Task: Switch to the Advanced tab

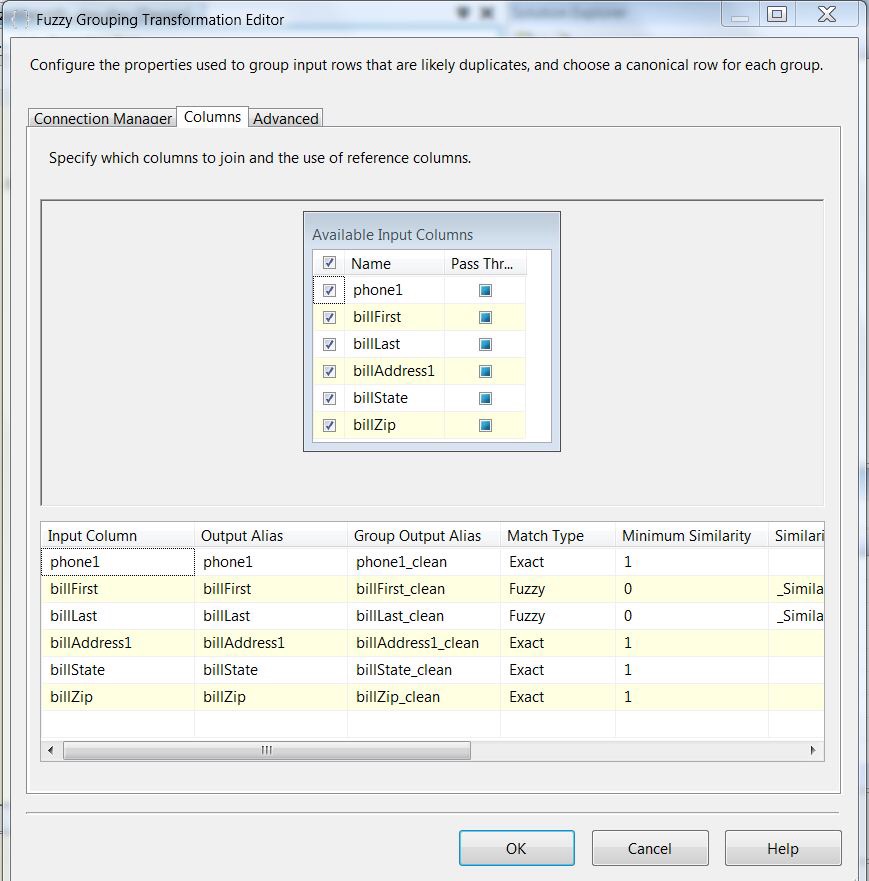Action: [286, 118]
